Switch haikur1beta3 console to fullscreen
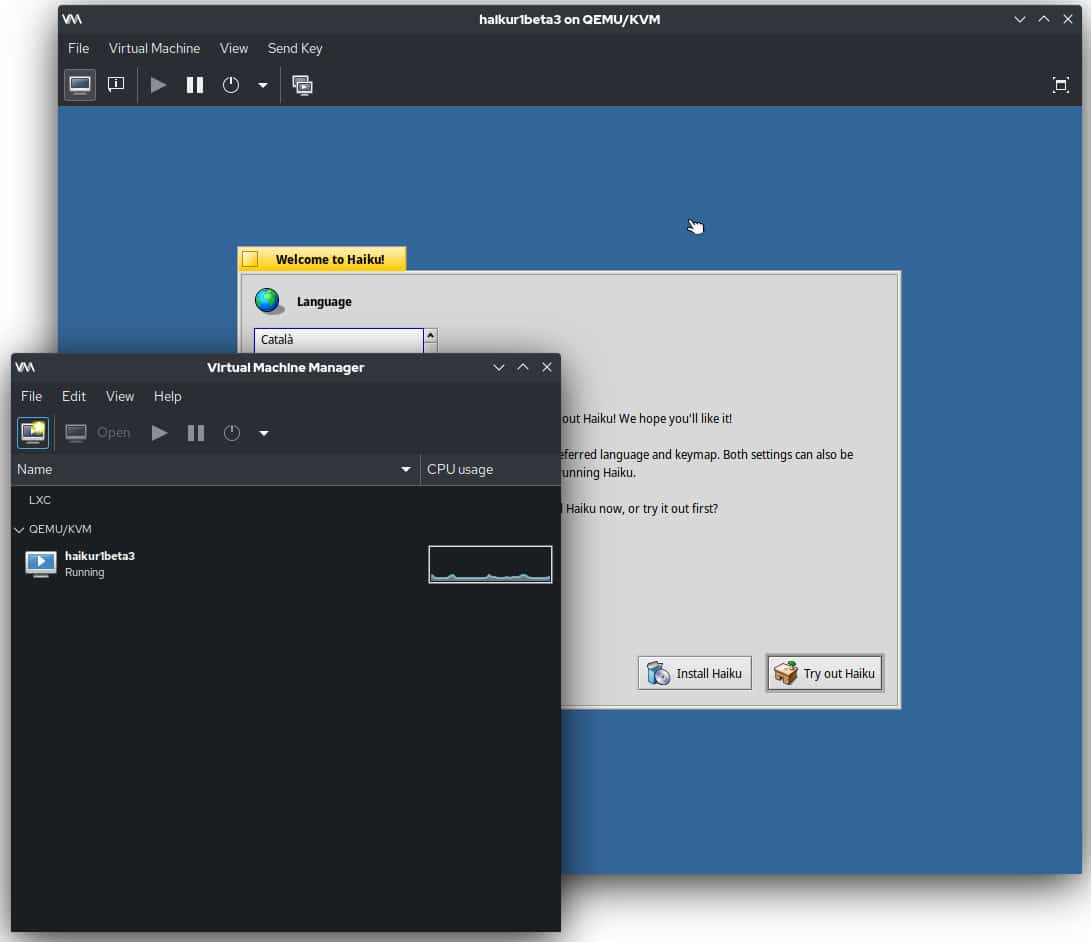The height and width of the screenshot is (942, 1091). (1060, 86)
